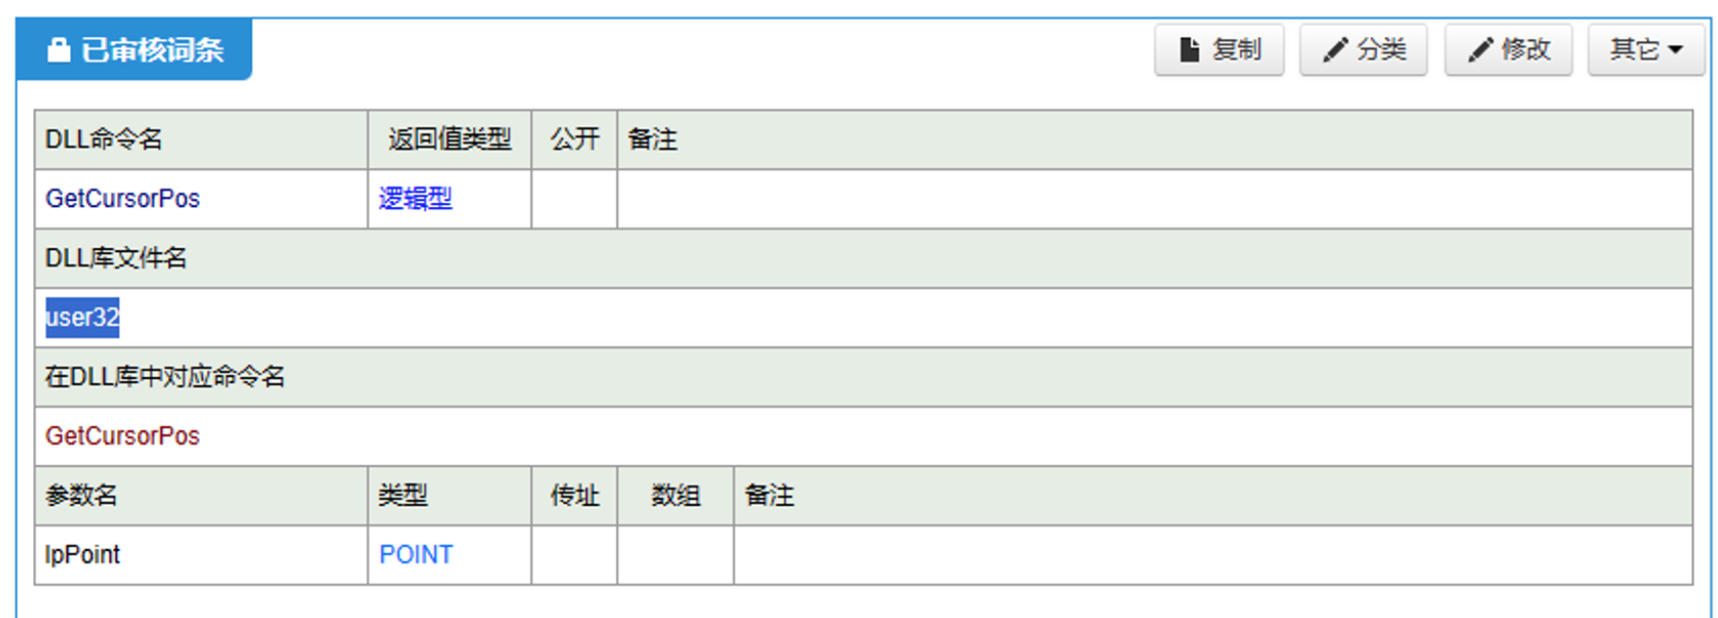Click the 传址 cell in lpPoint row
The image size is (1718, 618).
coord(574,554)
